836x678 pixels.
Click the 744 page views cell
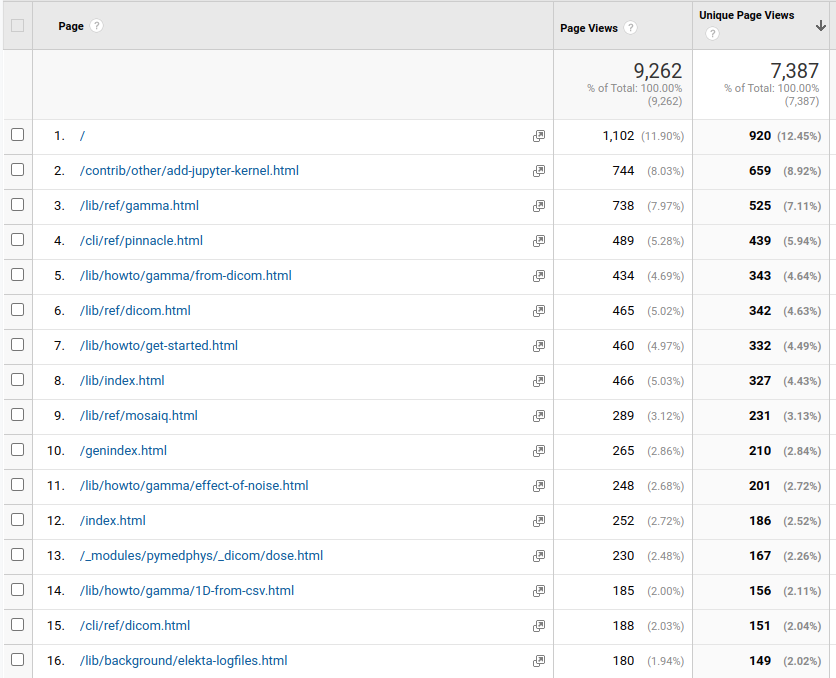pos(623,171)
